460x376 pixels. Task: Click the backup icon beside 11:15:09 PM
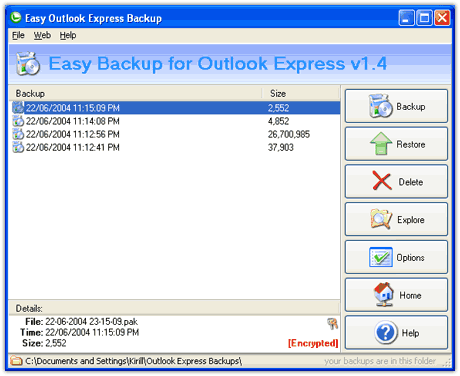click(x=18, y=108)
